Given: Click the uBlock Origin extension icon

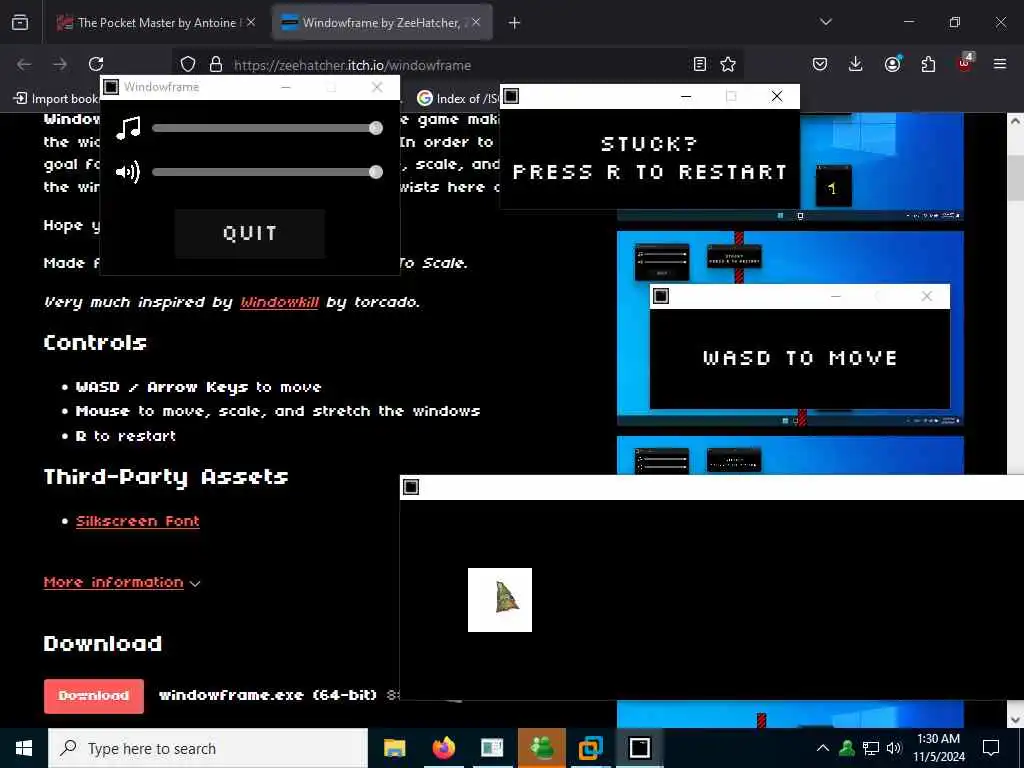Looking at the screenshot, I should click(964, 63).
